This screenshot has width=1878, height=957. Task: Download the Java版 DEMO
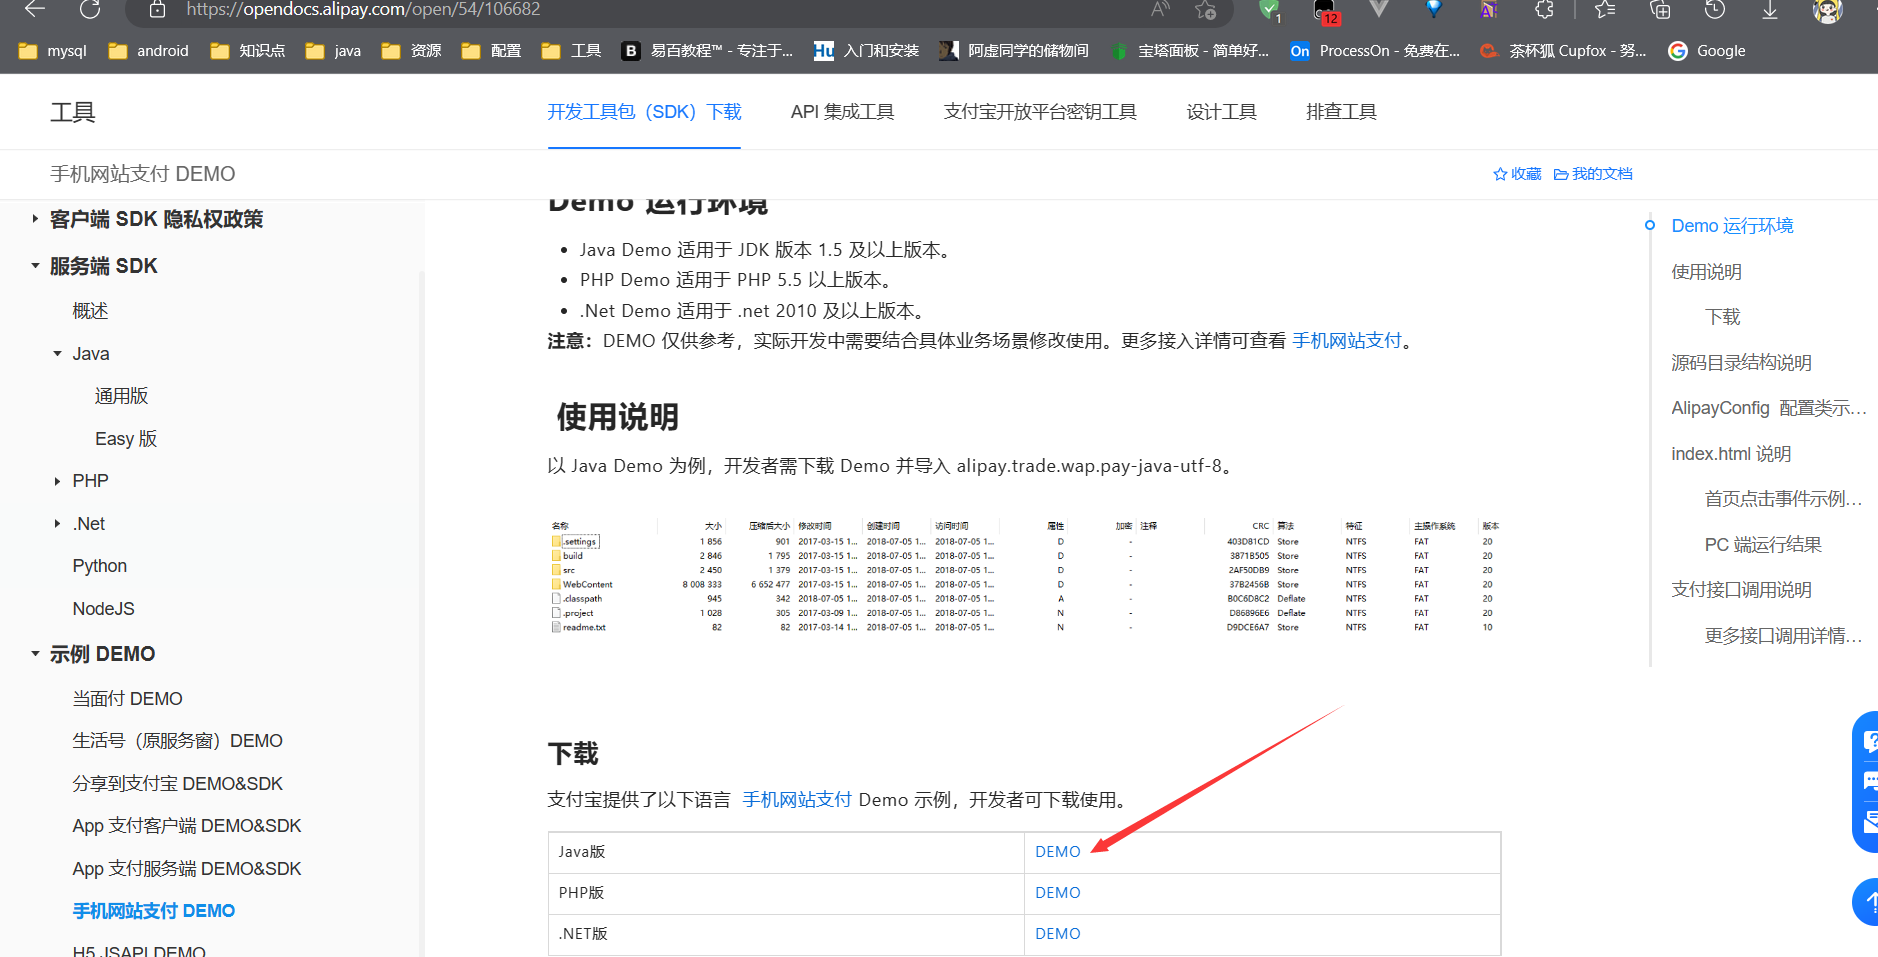click(1058, 852)
